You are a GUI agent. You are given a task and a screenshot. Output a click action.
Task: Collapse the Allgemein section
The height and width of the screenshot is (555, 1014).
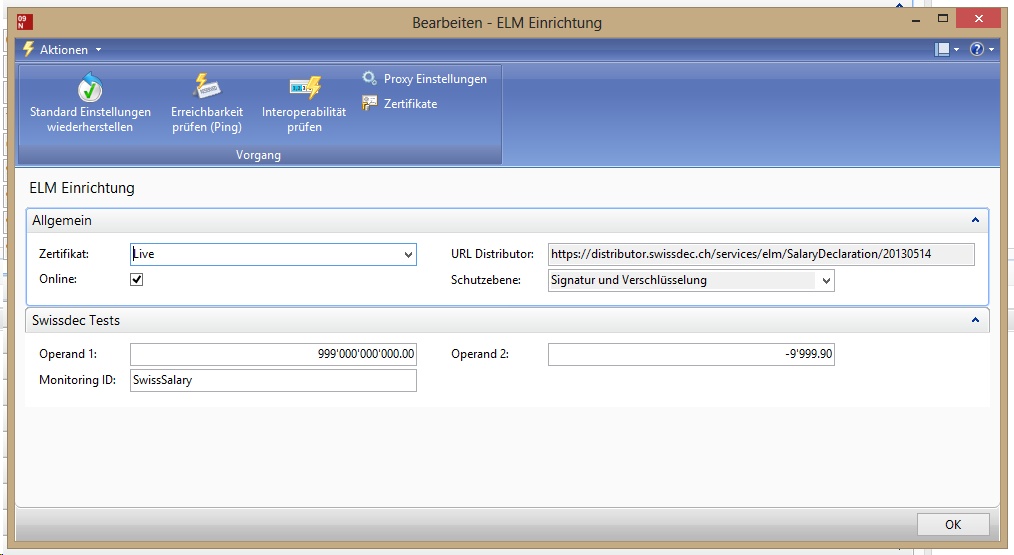coord(975,220)
